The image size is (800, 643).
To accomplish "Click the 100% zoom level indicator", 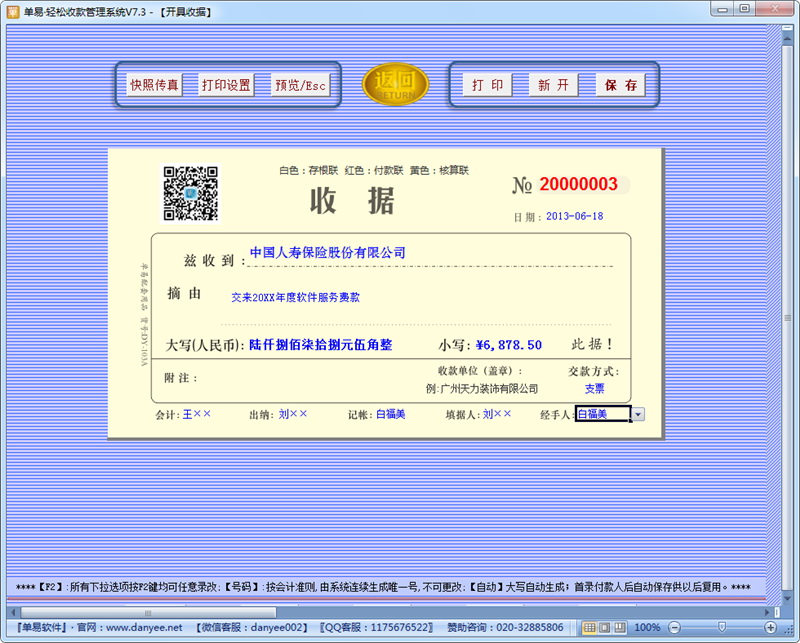I will (x=647, y=628).
